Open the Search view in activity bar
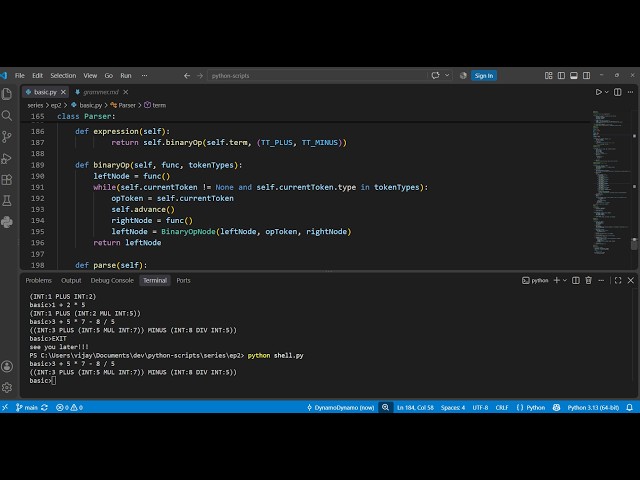The width and height of the screenshot is (640, 480). pos(7,116)
